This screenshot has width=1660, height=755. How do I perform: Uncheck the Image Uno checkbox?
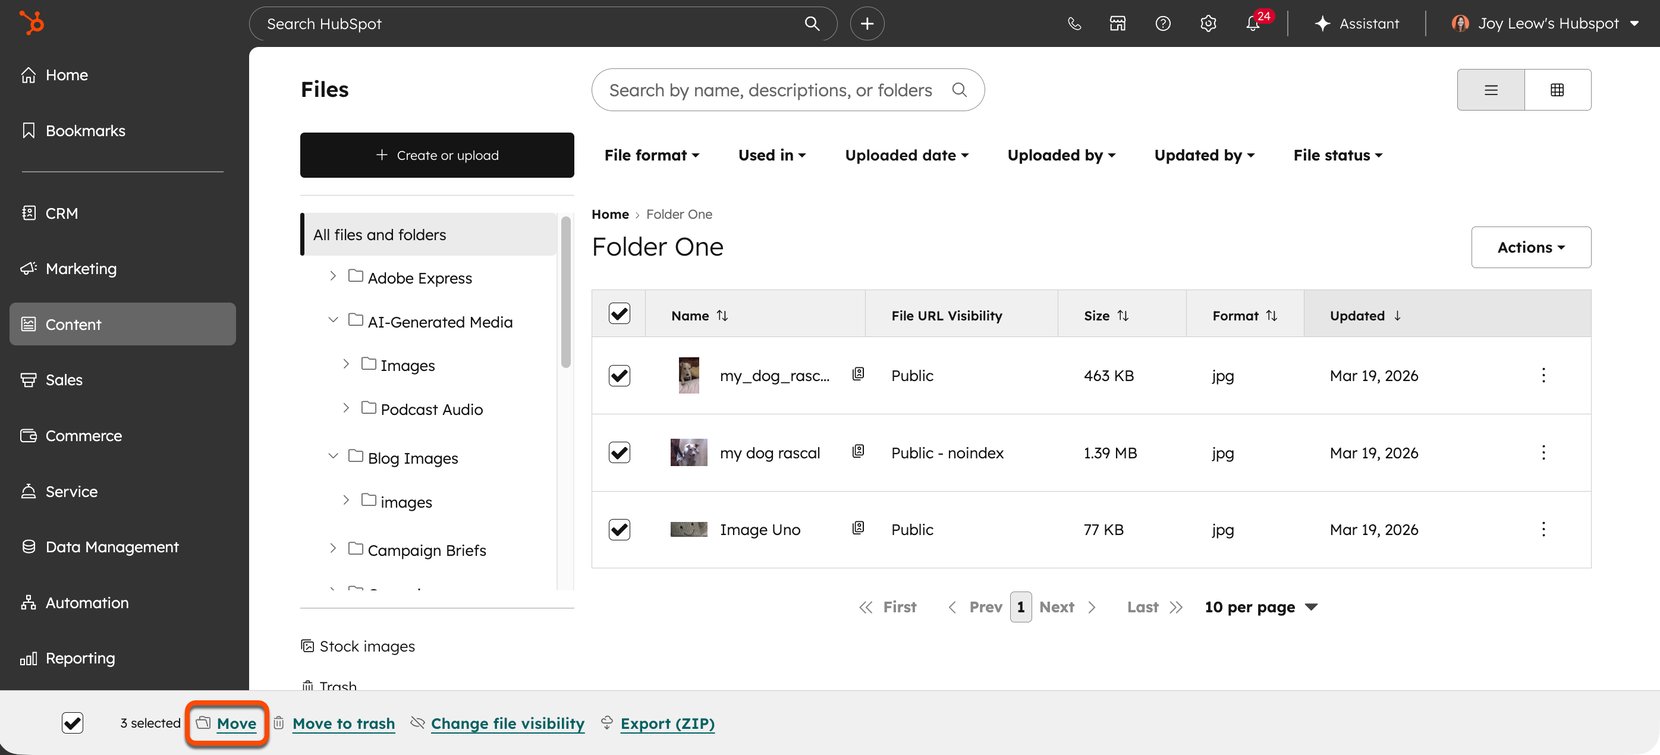point(620,530)
